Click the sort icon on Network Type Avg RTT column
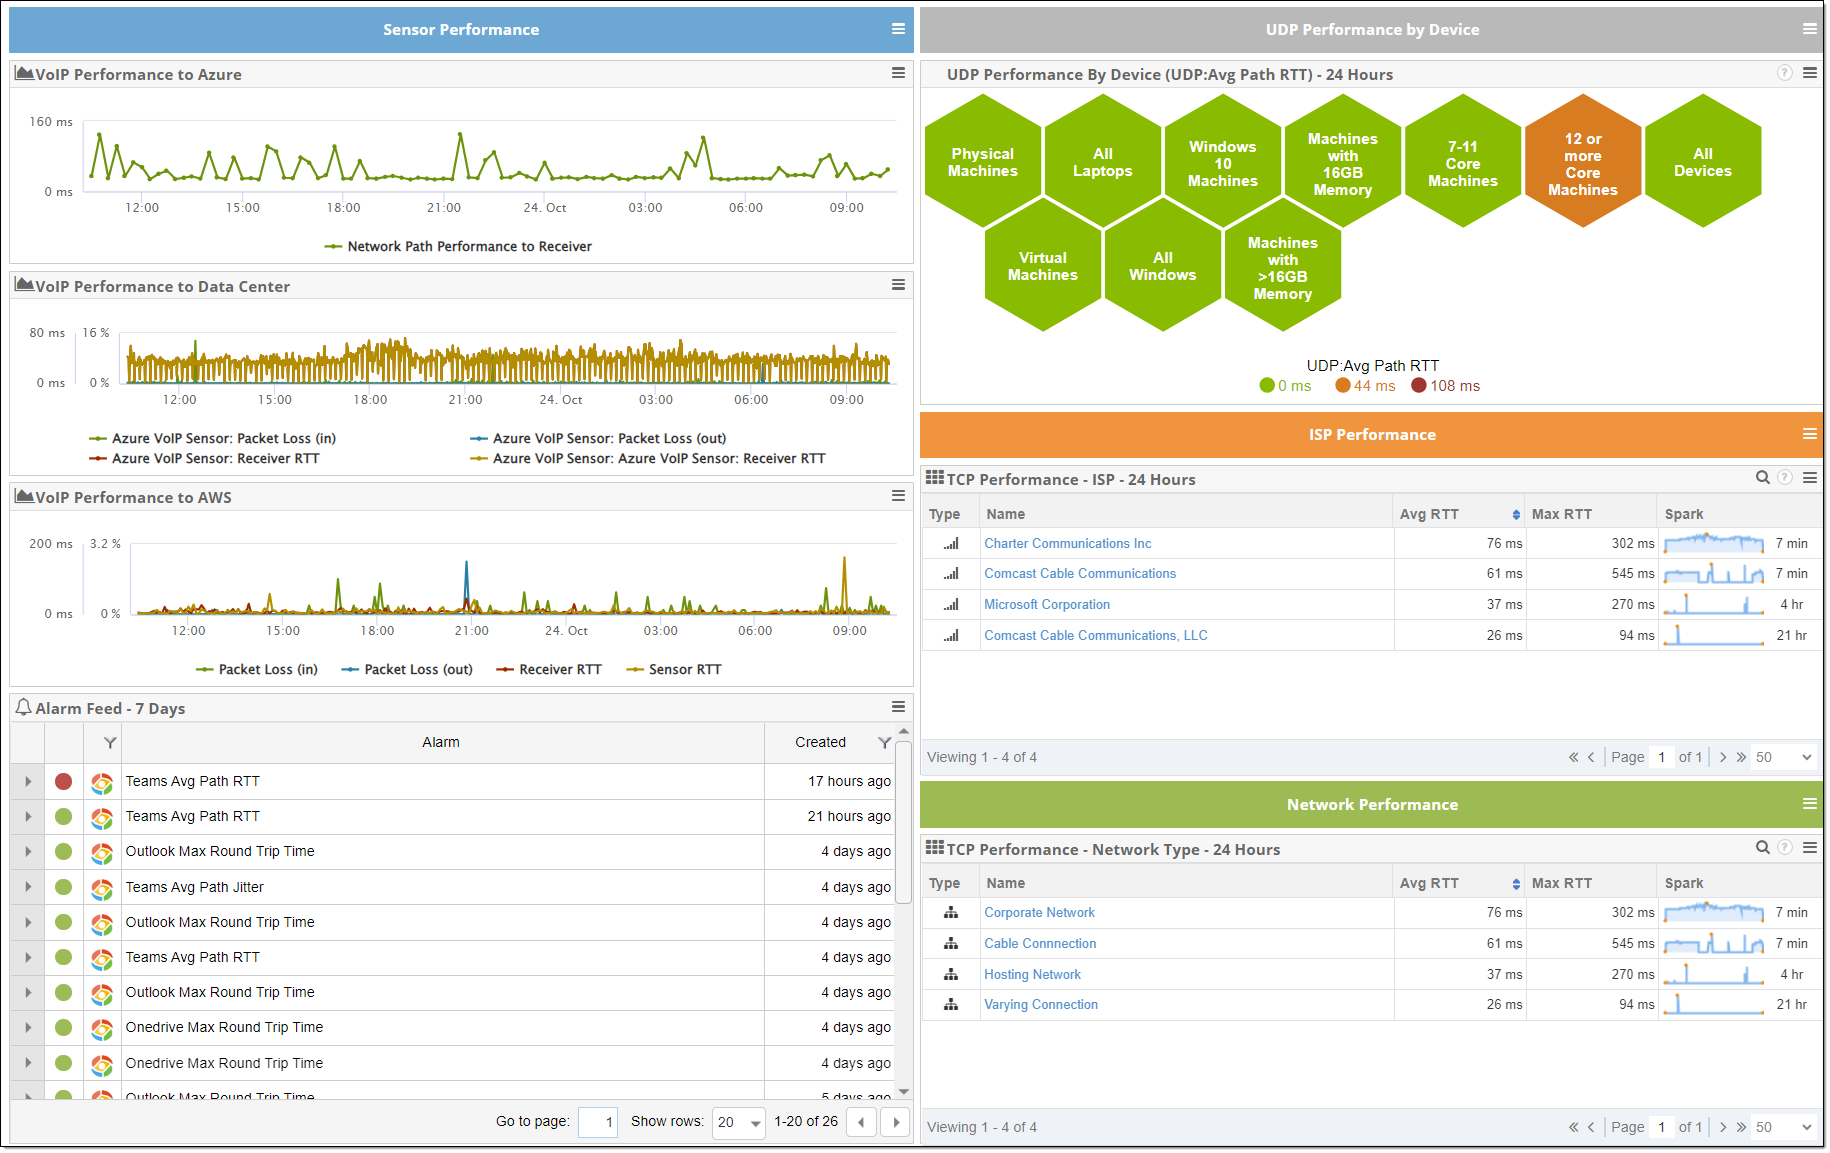This screenshot has width=1830, height=1153. [x=1516, y=884]
